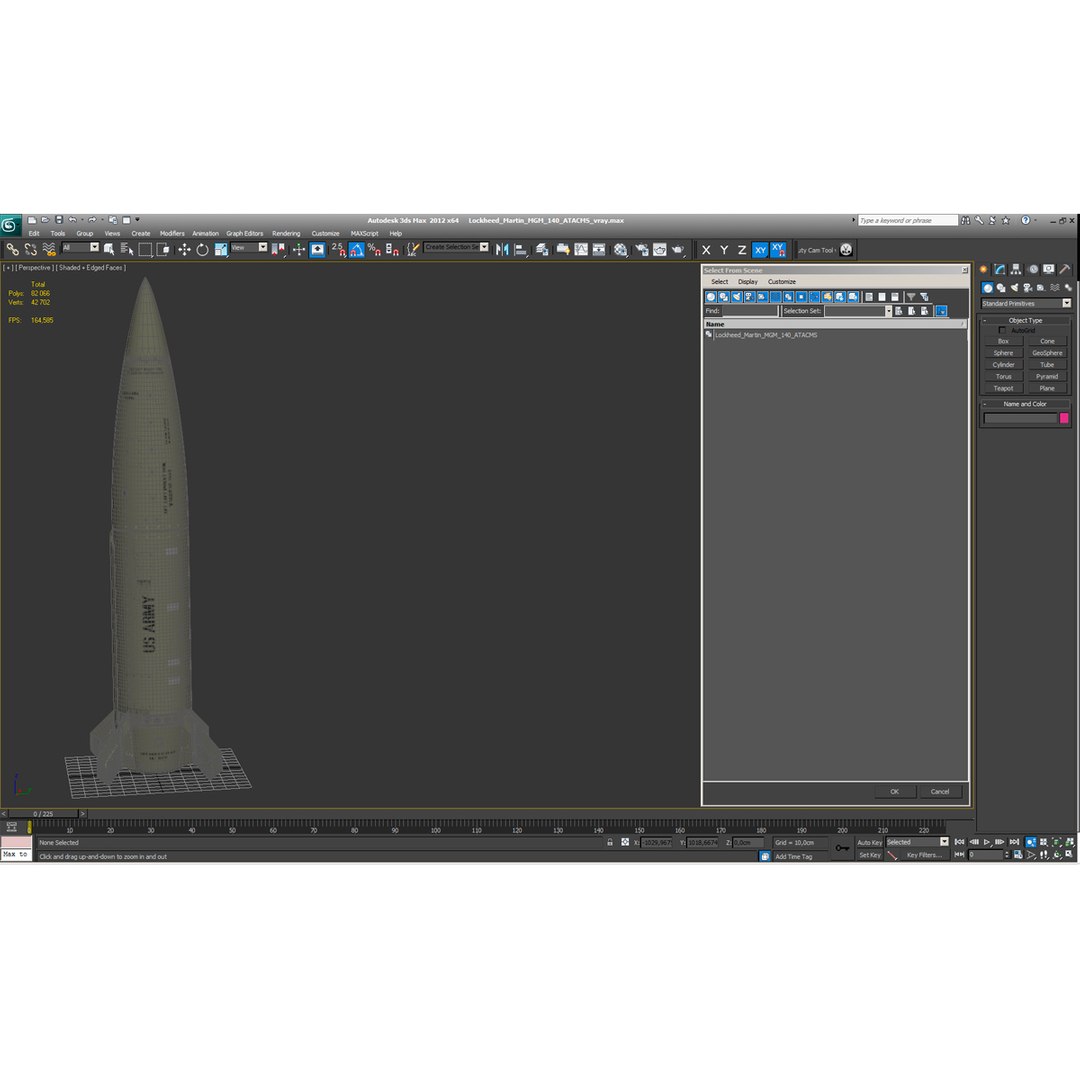Screen dimensions: 1080x1080
Task: Open the Quick Access toolbar dropdown arrow
Action: tap(138, 220)
